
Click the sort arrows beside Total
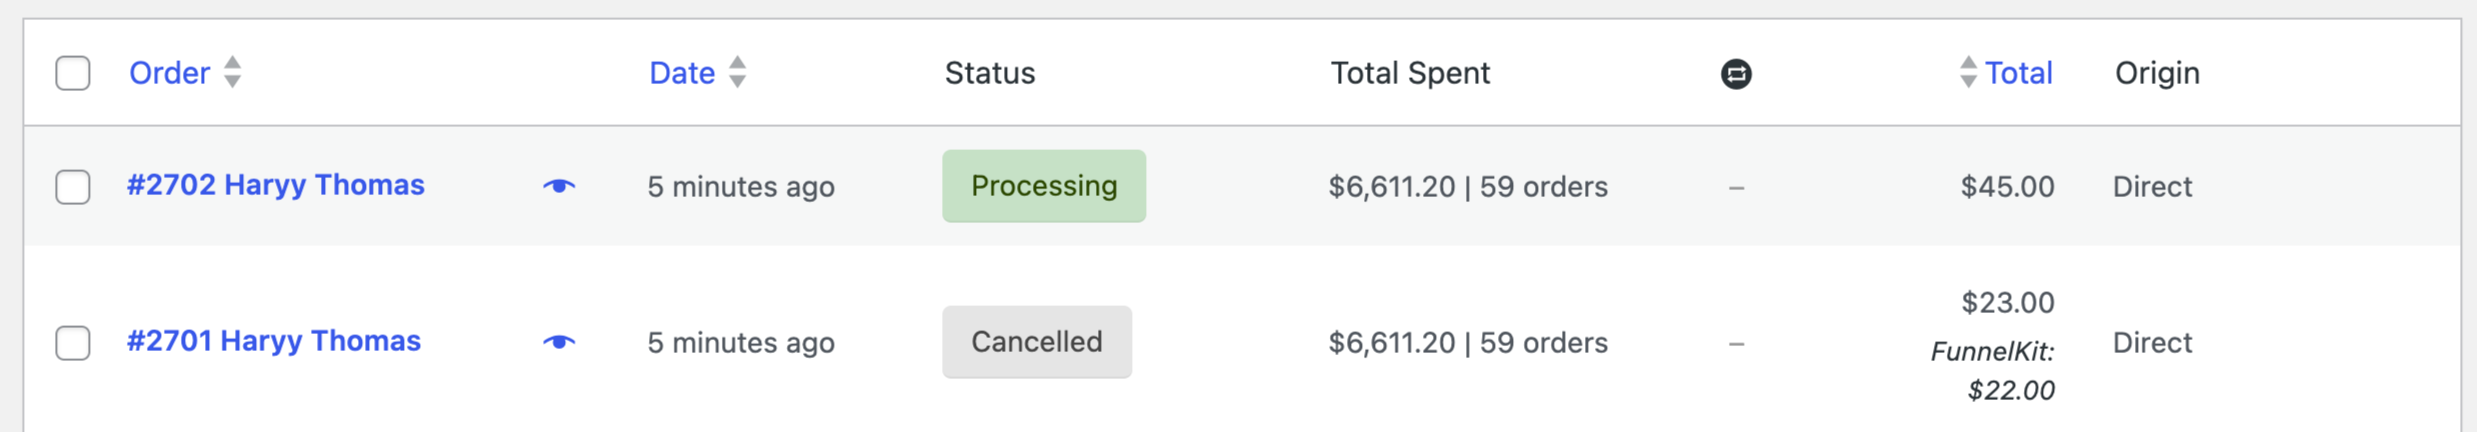tap(1967, 72)
